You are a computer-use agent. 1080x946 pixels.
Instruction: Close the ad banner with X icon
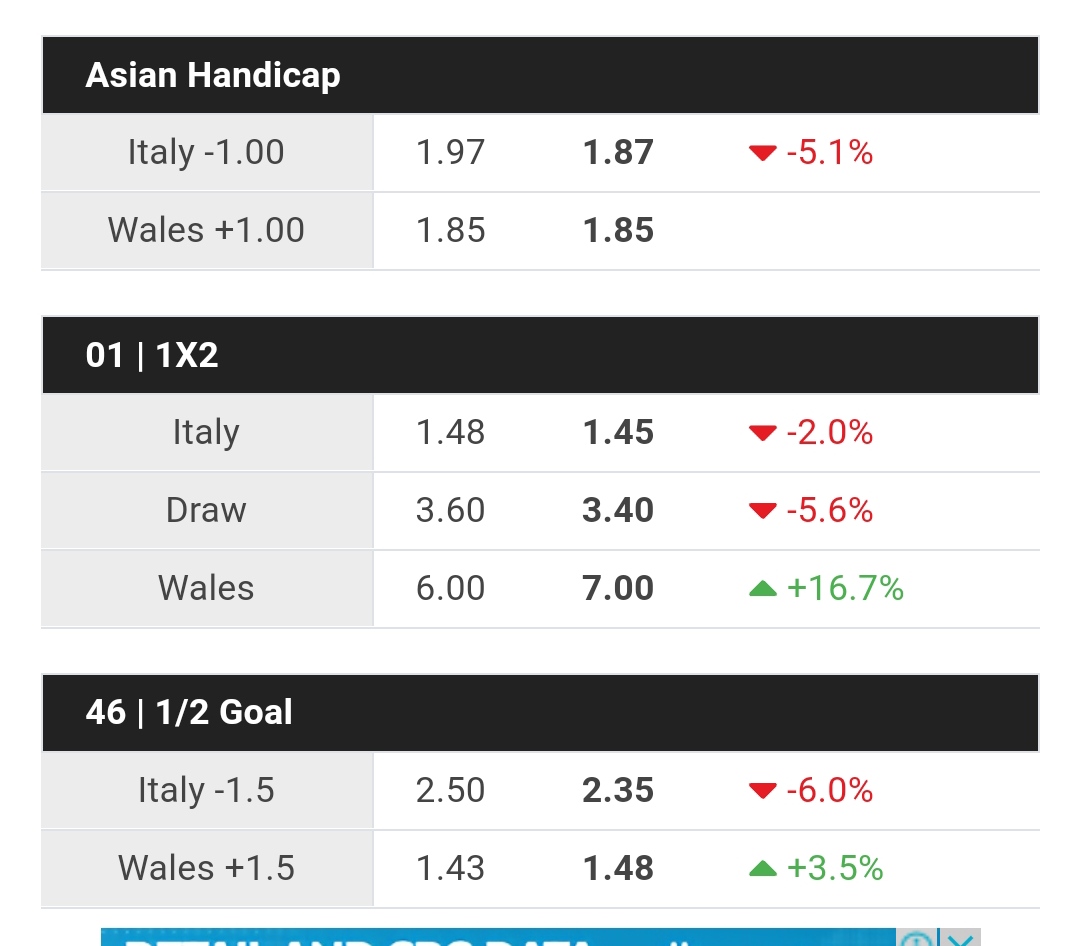point(960,938)
